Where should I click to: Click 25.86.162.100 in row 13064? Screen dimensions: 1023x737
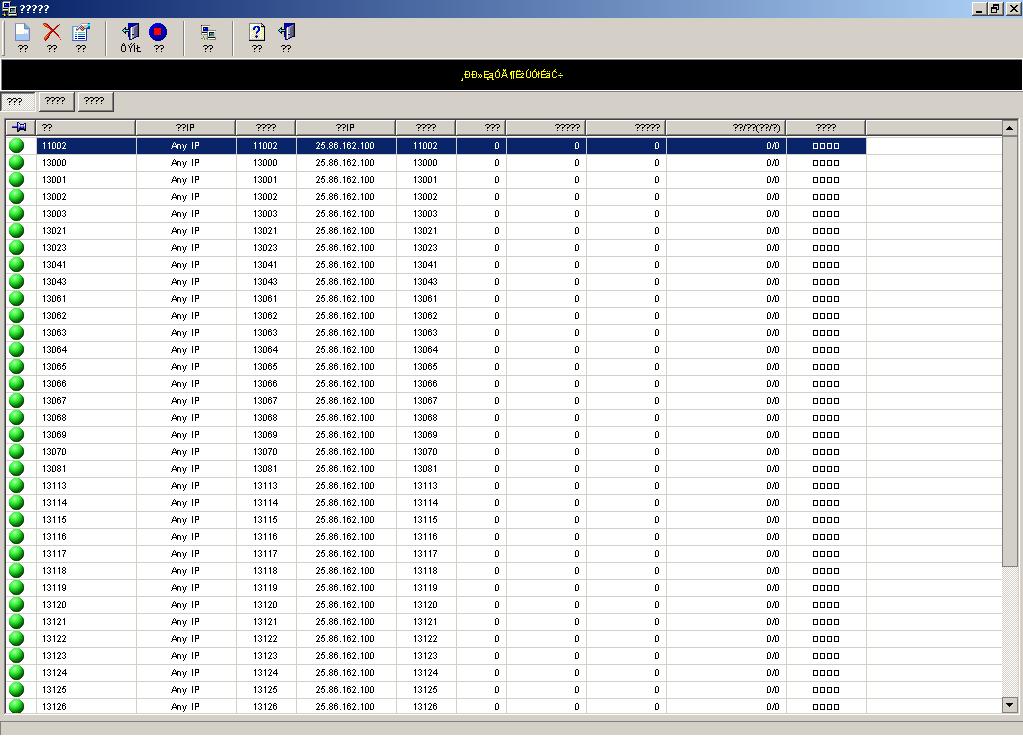pos(345,350)
